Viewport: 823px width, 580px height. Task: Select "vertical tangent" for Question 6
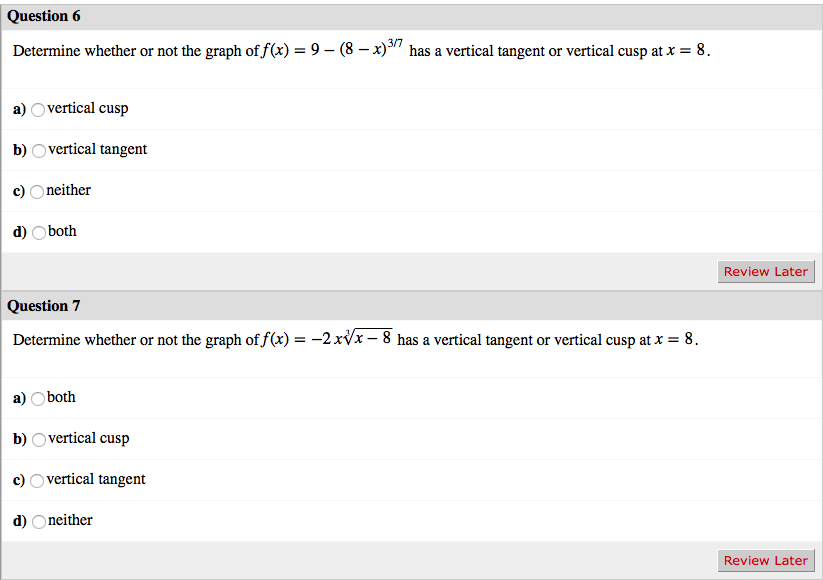[x=38, y=150]
